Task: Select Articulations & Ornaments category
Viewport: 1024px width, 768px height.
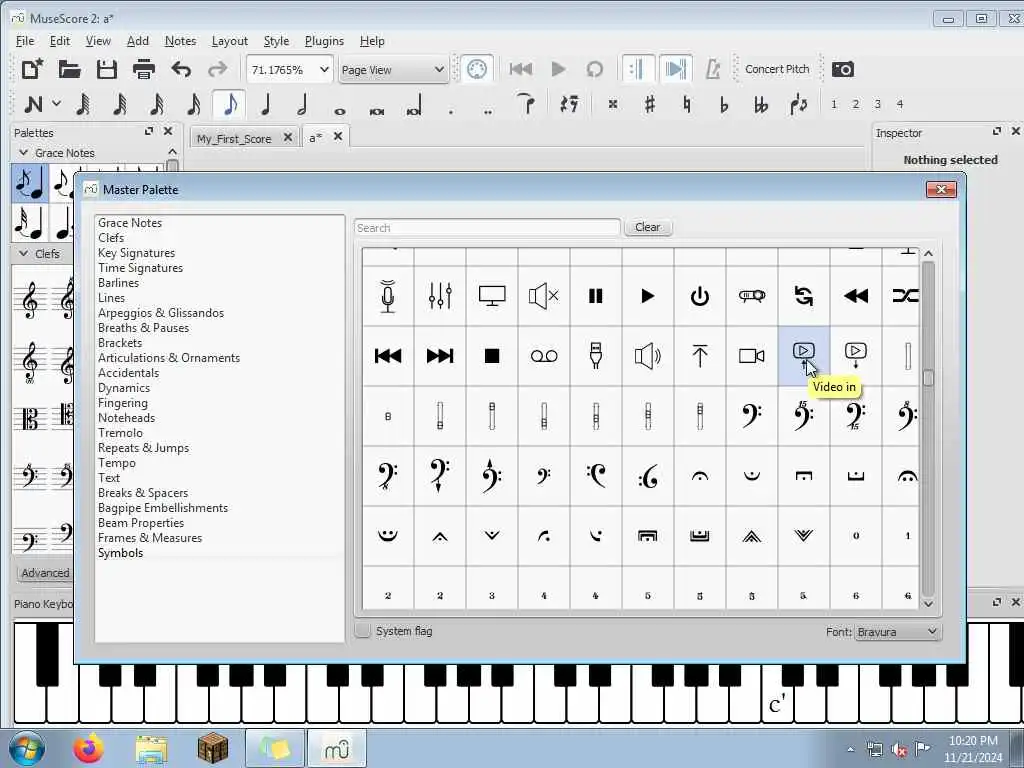Action: [x=168, y=358]
